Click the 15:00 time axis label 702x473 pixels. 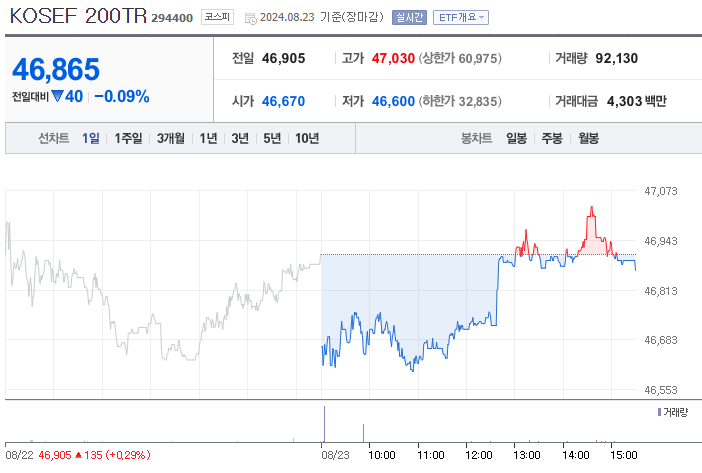pos(623,455)
